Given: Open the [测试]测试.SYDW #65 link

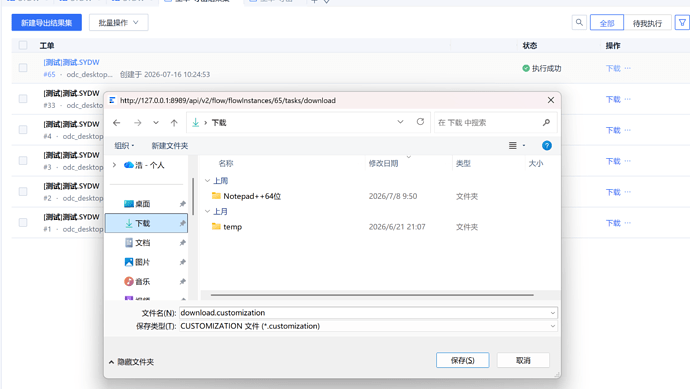Looking at the screenshot, I should click(x=71, y=62).
